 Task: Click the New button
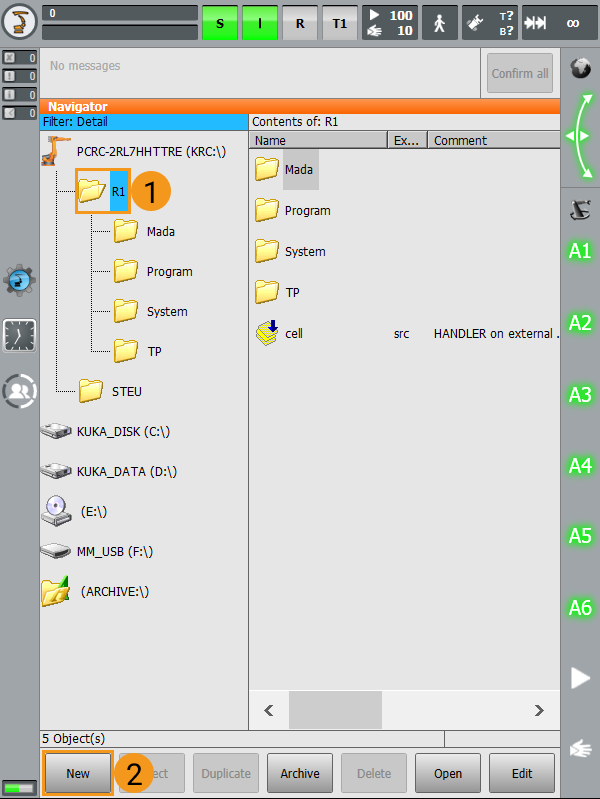[77, 774]
